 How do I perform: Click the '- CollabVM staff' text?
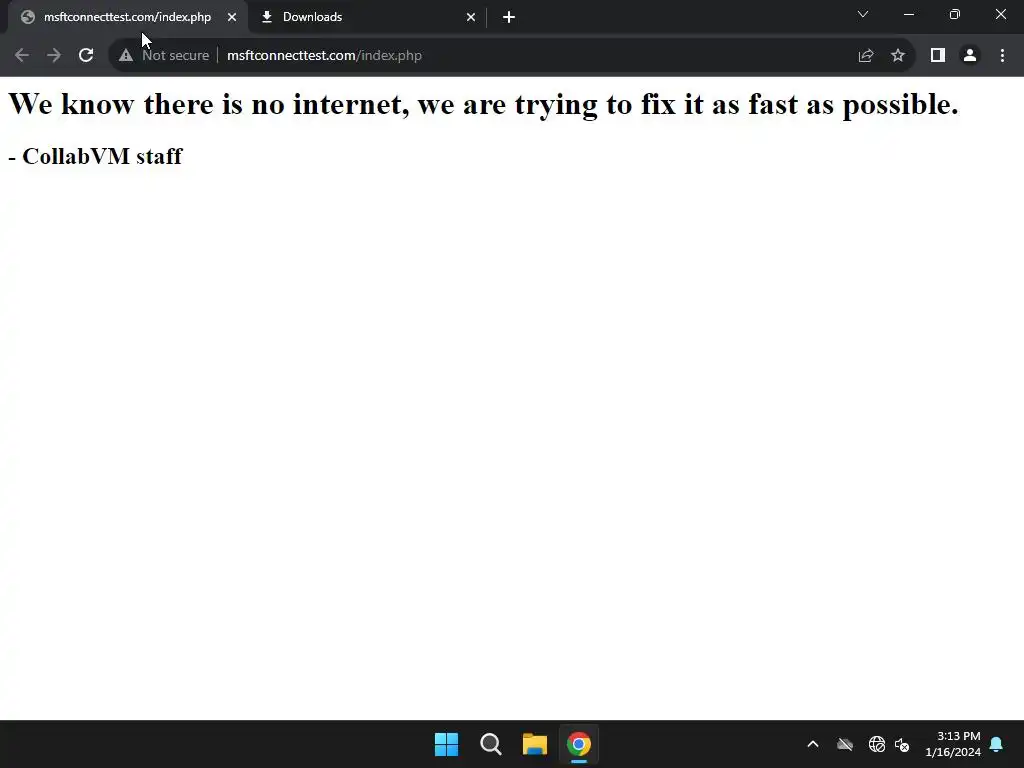pyautogui.click(x=95, y=156)
